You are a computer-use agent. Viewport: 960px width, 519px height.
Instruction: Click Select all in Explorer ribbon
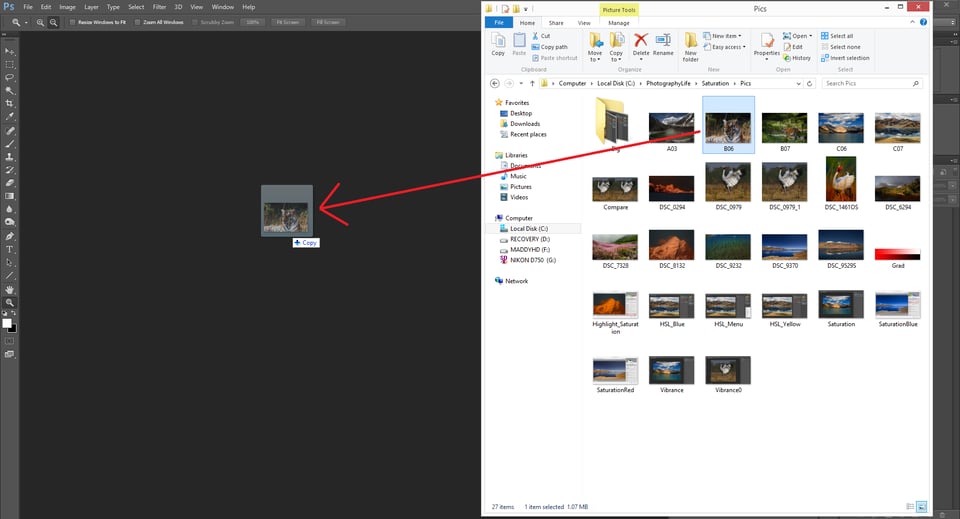(x=837, y=35)
